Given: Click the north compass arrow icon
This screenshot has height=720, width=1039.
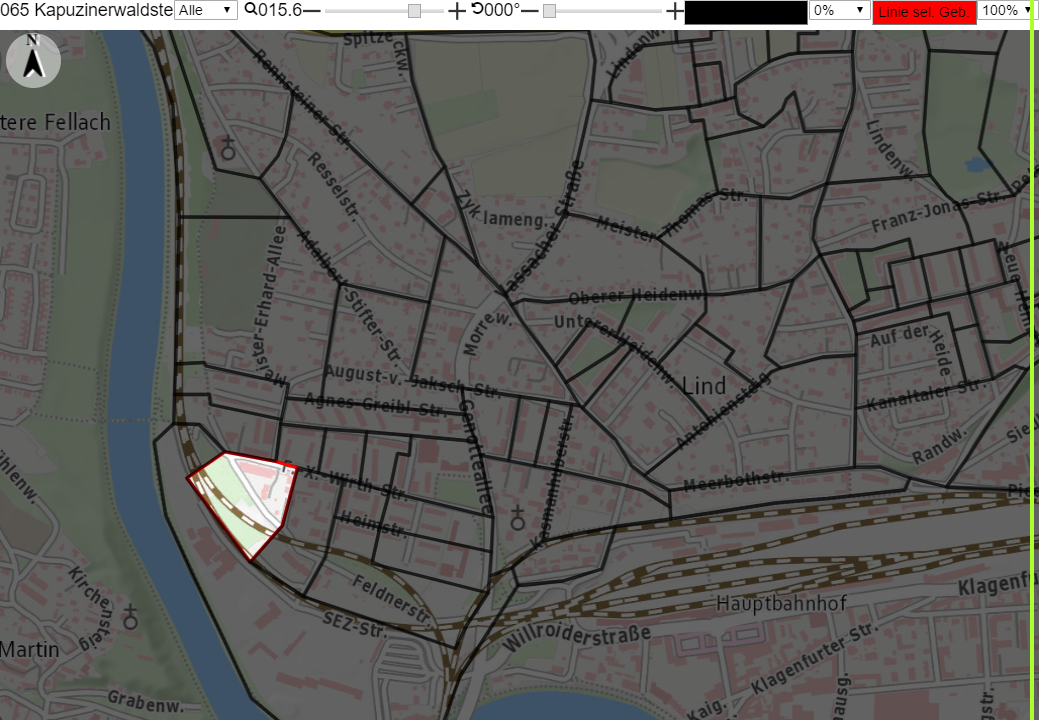Looking at the screenshot, I should tap(33, 60).
